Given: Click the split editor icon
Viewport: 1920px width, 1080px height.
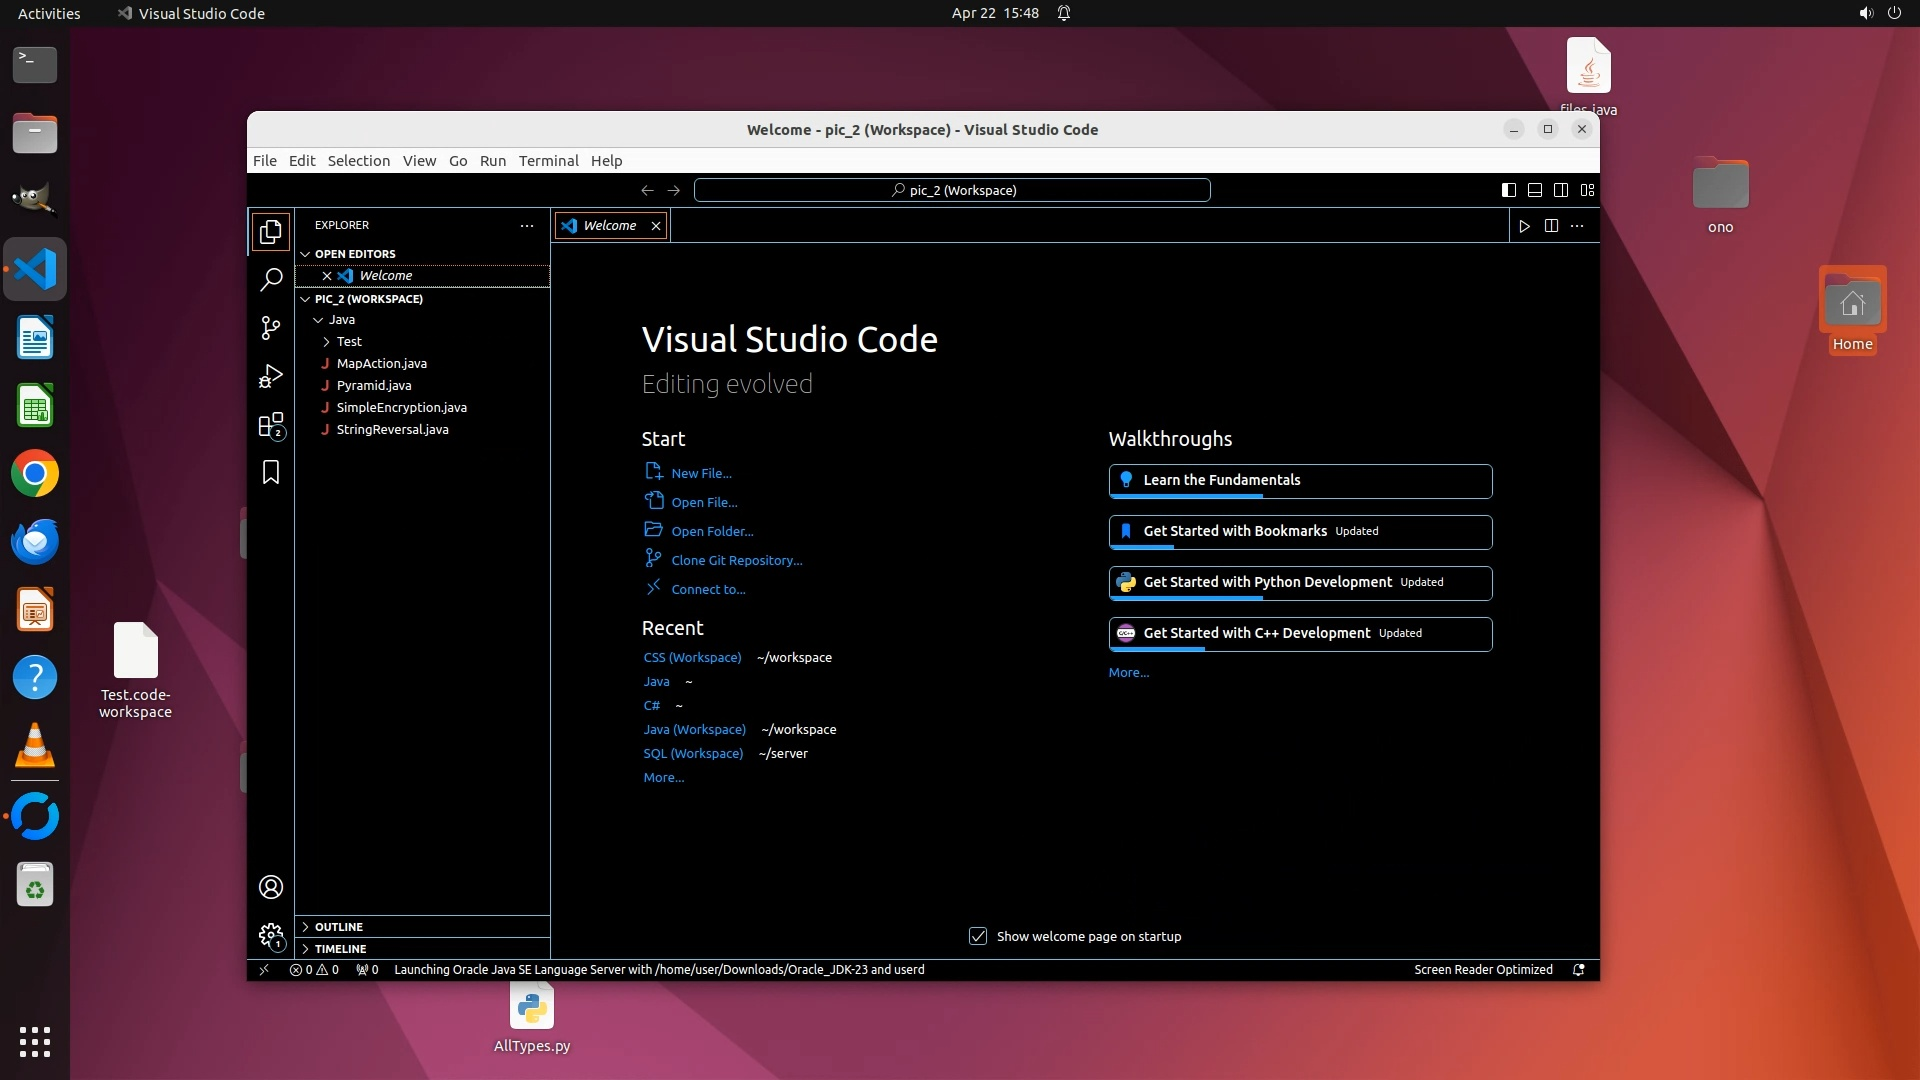Looking at the screenshot, I should coord(1551,226).
